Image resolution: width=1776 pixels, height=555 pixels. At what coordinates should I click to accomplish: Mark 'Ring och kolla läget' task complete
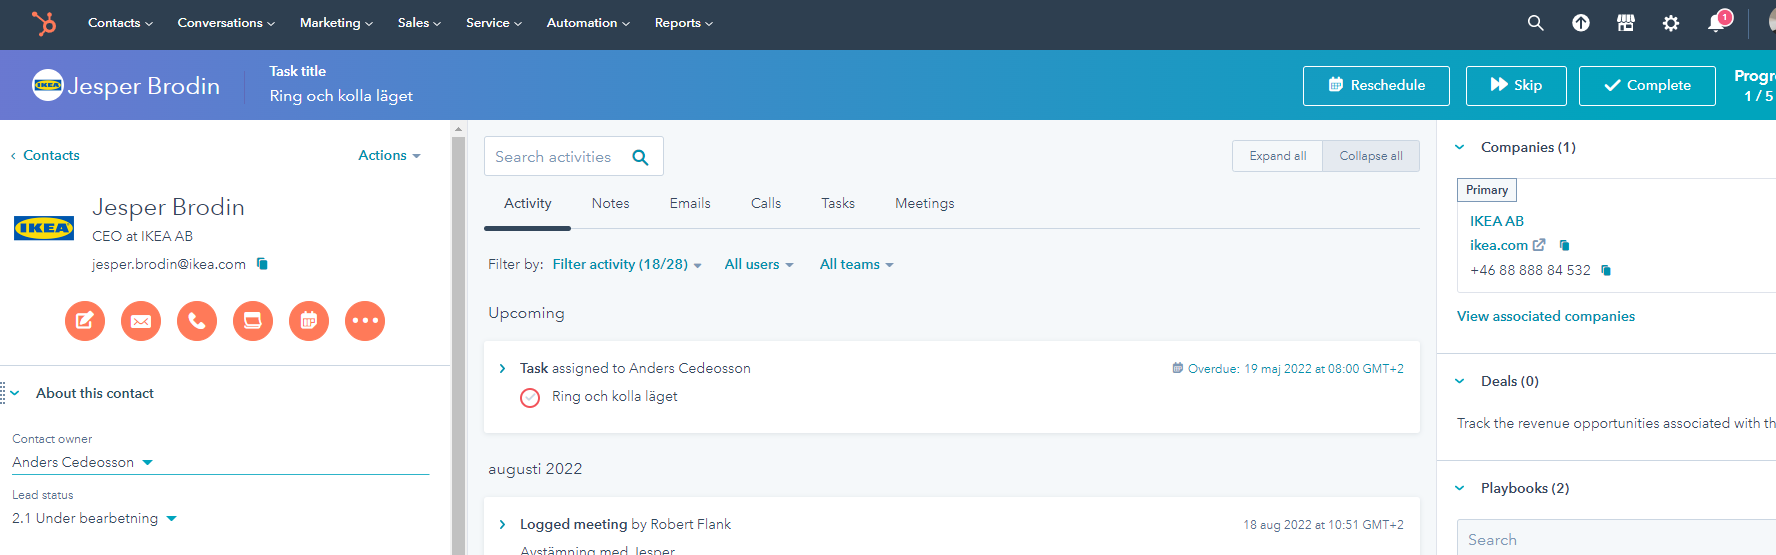click(x=530, y=397)
